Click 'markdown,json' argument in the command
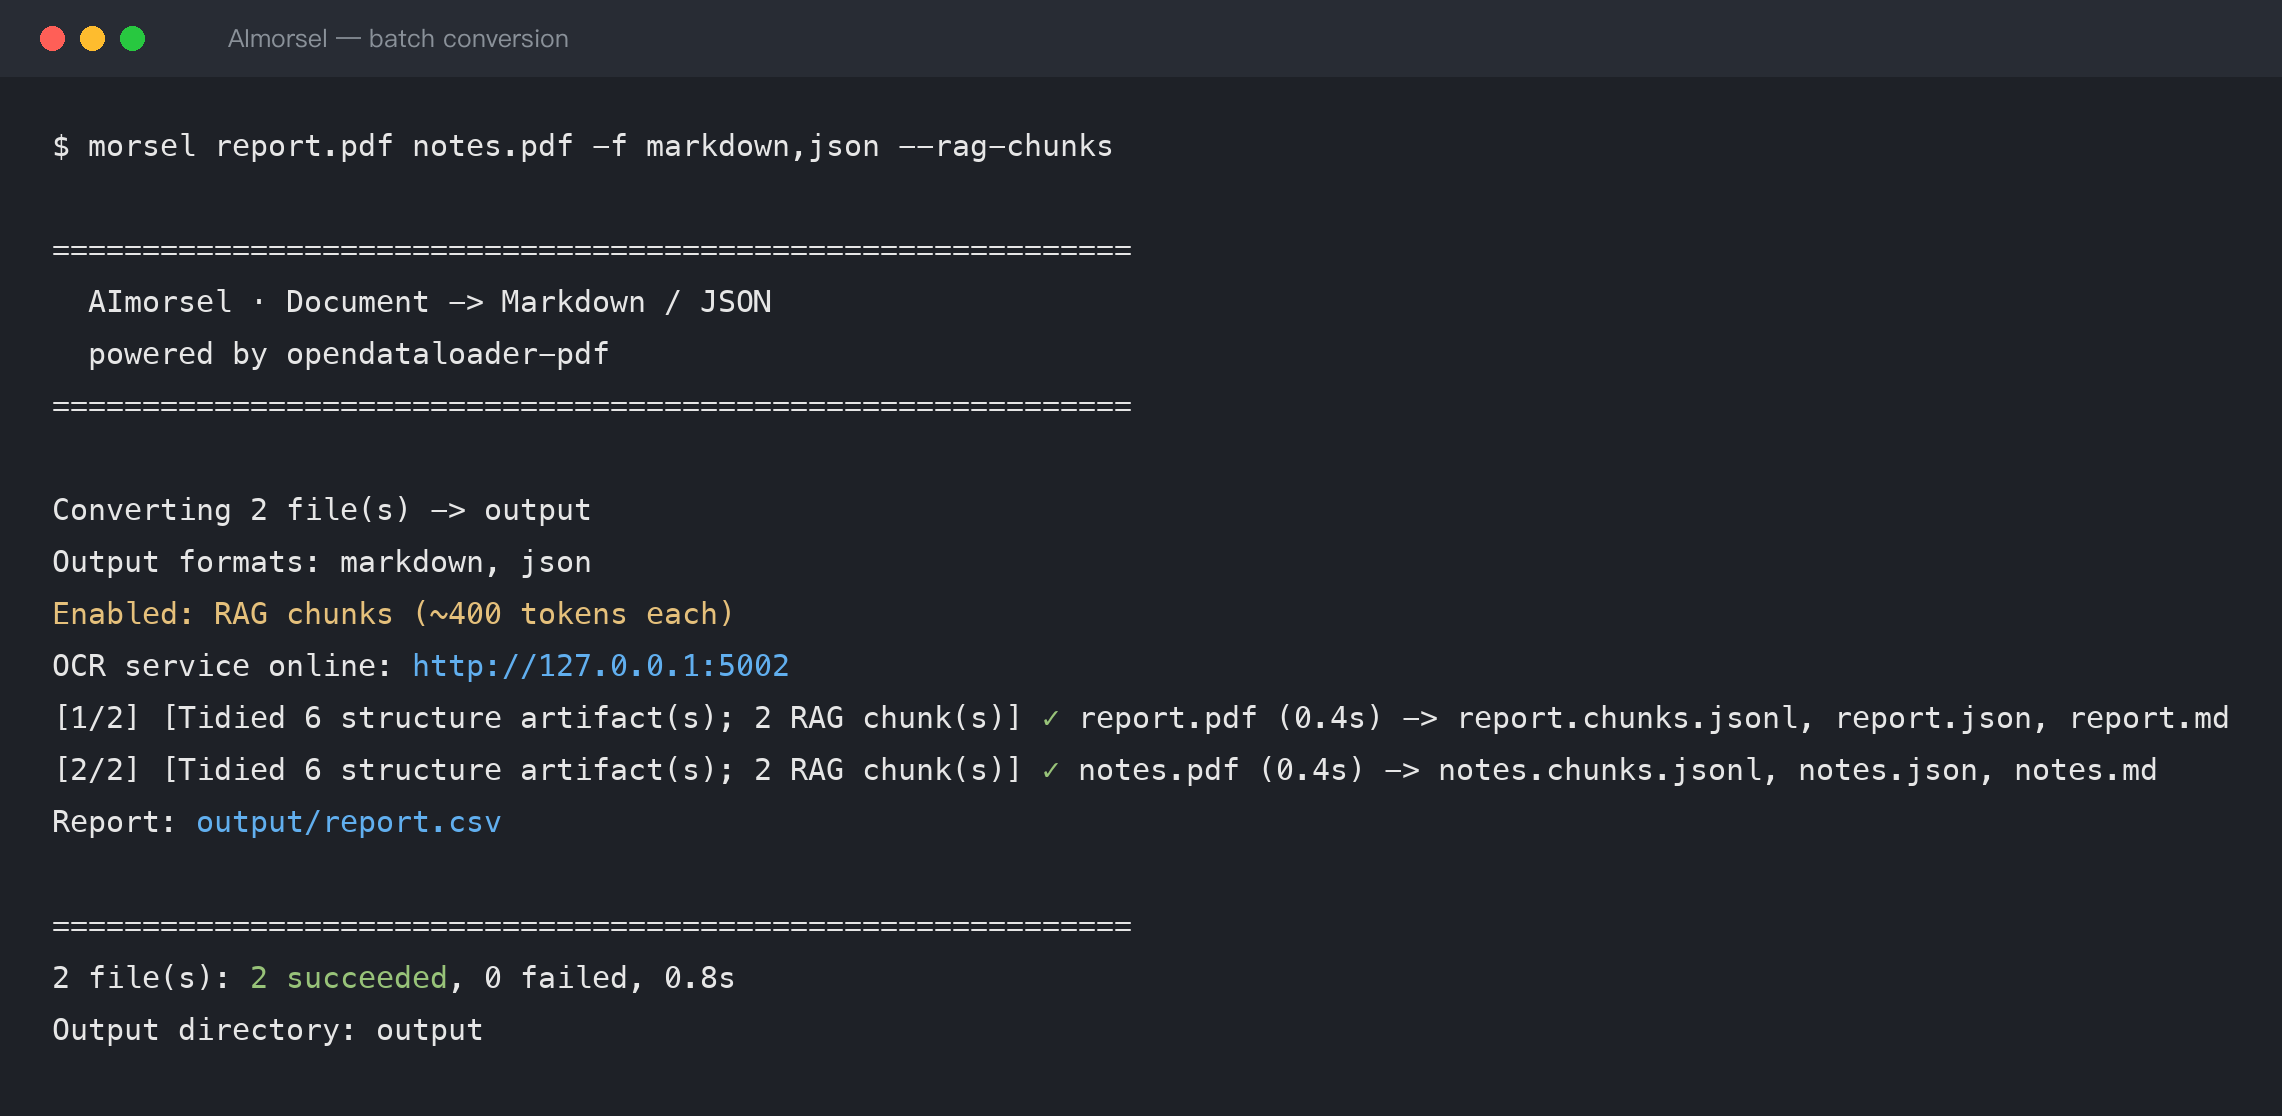 763,146
